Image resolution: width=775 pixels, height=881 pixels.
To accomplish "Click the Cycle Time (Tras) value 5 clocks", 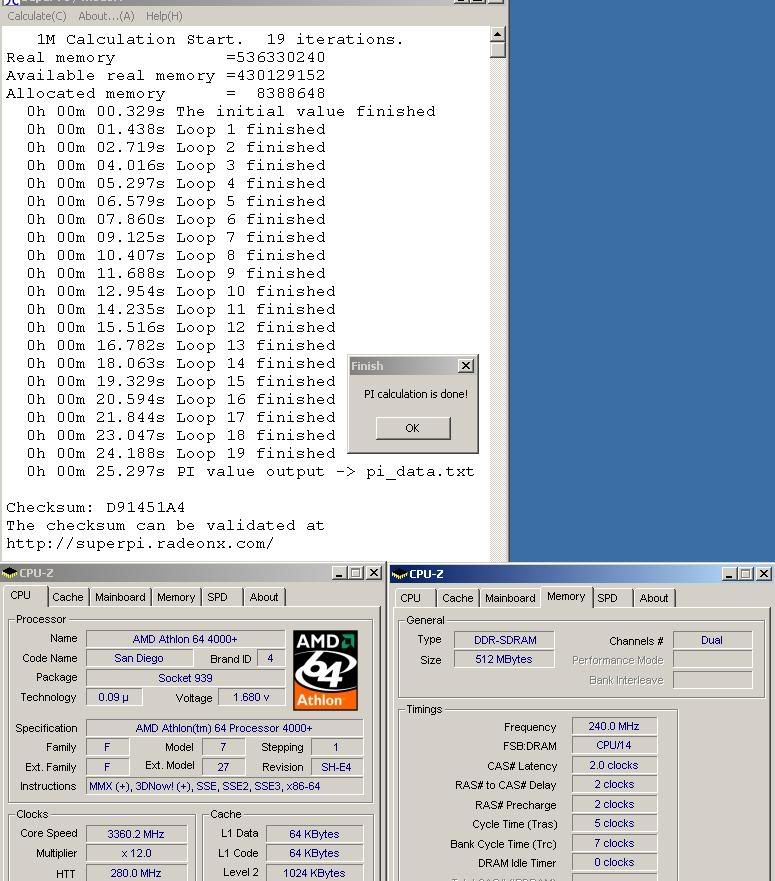I will 614,823.
